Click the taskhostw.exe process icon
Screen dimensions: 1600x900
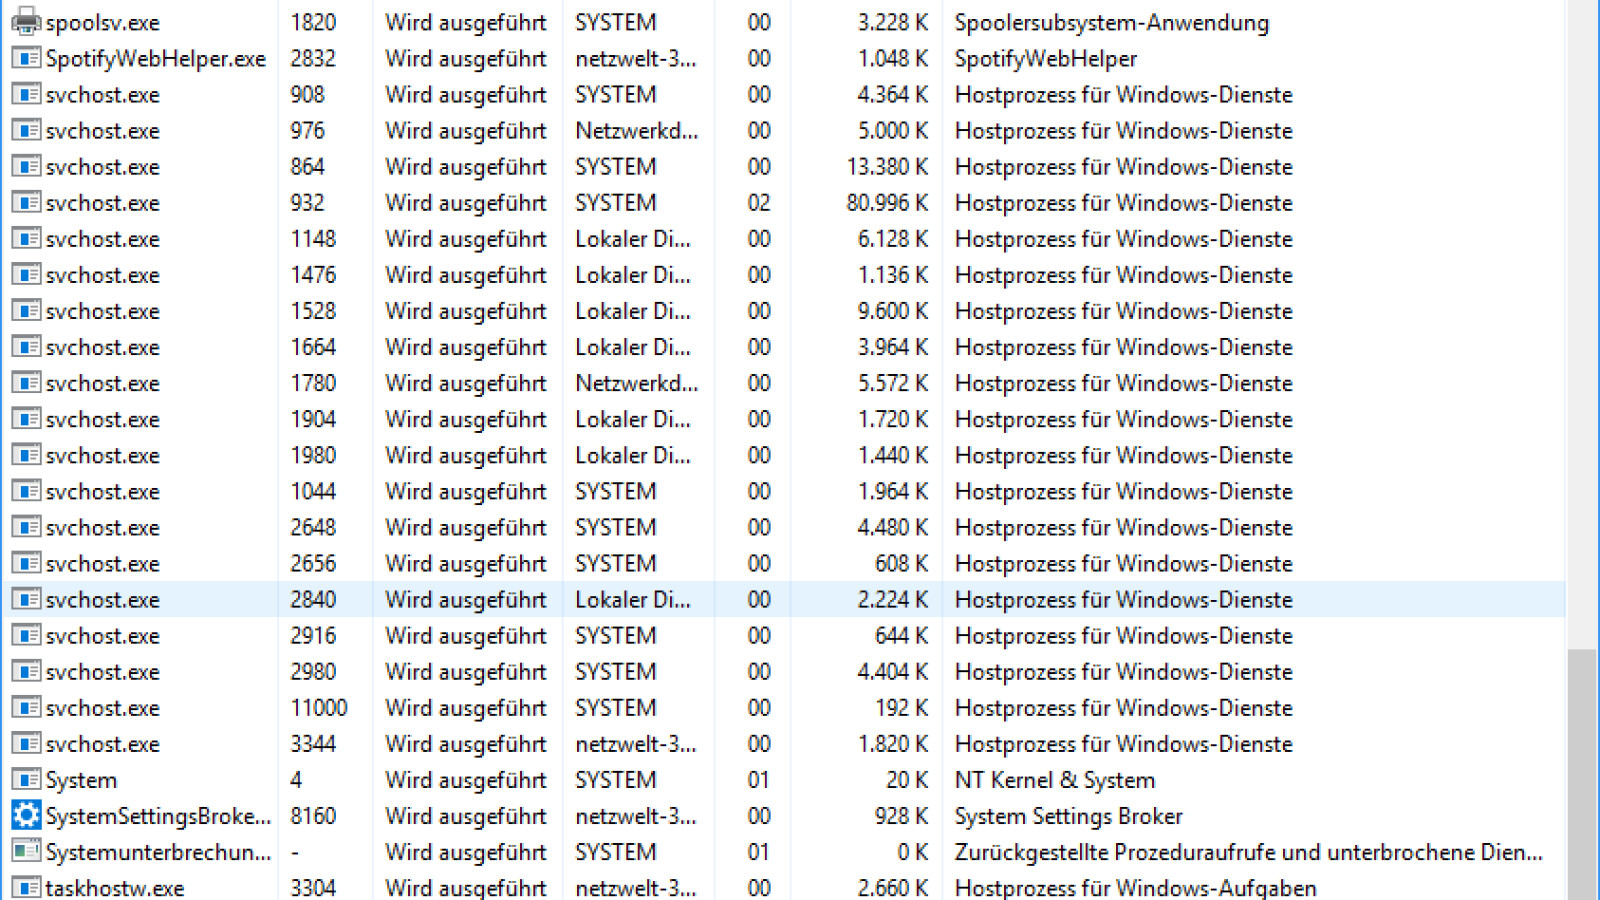[x=26, y=888]
